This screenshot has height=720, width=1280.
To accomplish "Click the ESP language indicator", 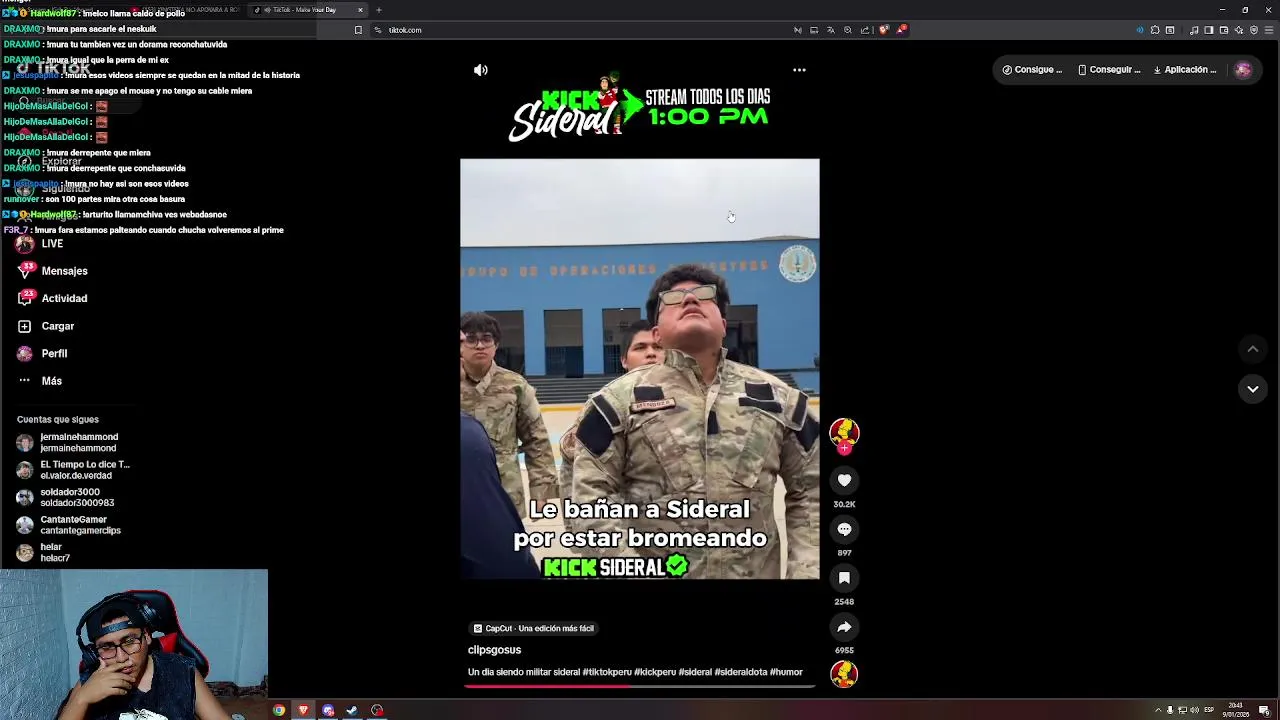I will pos(1209,710).
